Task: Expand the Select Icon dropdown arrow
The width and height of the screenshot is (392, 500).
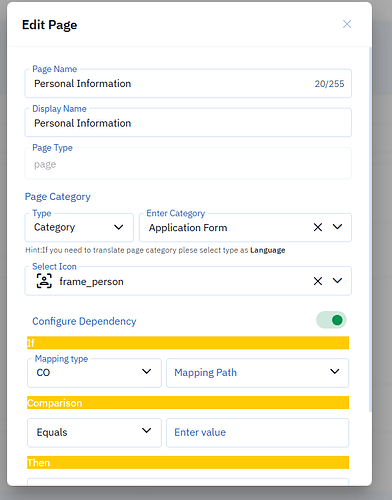Action: [x=337, y=281]
